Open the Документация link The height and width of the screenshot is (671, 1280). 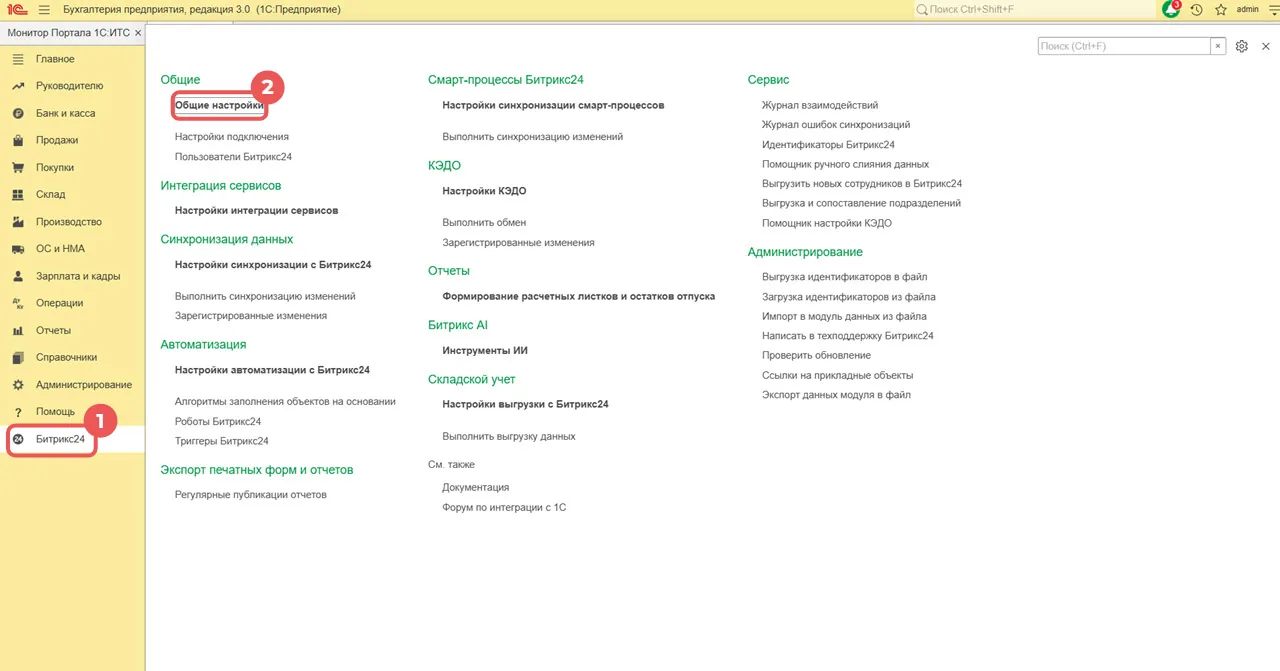tap(476, 487)
